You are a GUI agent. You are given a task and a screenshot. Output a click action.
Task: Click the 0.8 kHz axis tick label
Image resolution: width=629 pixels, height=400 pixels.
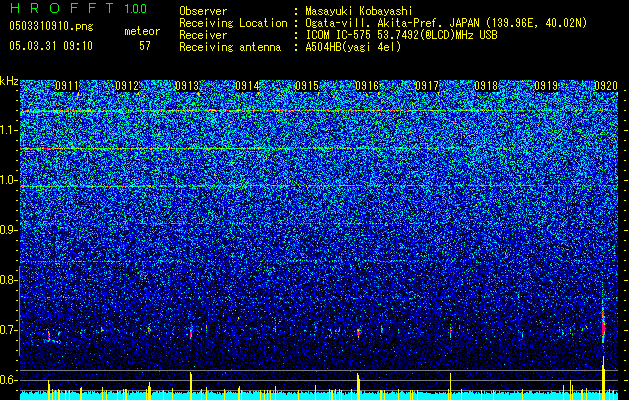click(x=8, y=280)
